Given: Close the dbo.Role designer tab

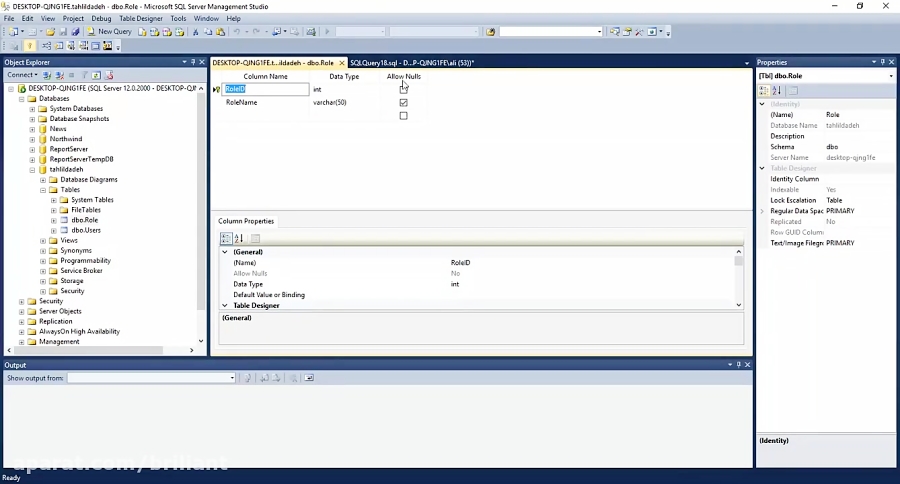Looking at the screenshot, I should 342,63.
